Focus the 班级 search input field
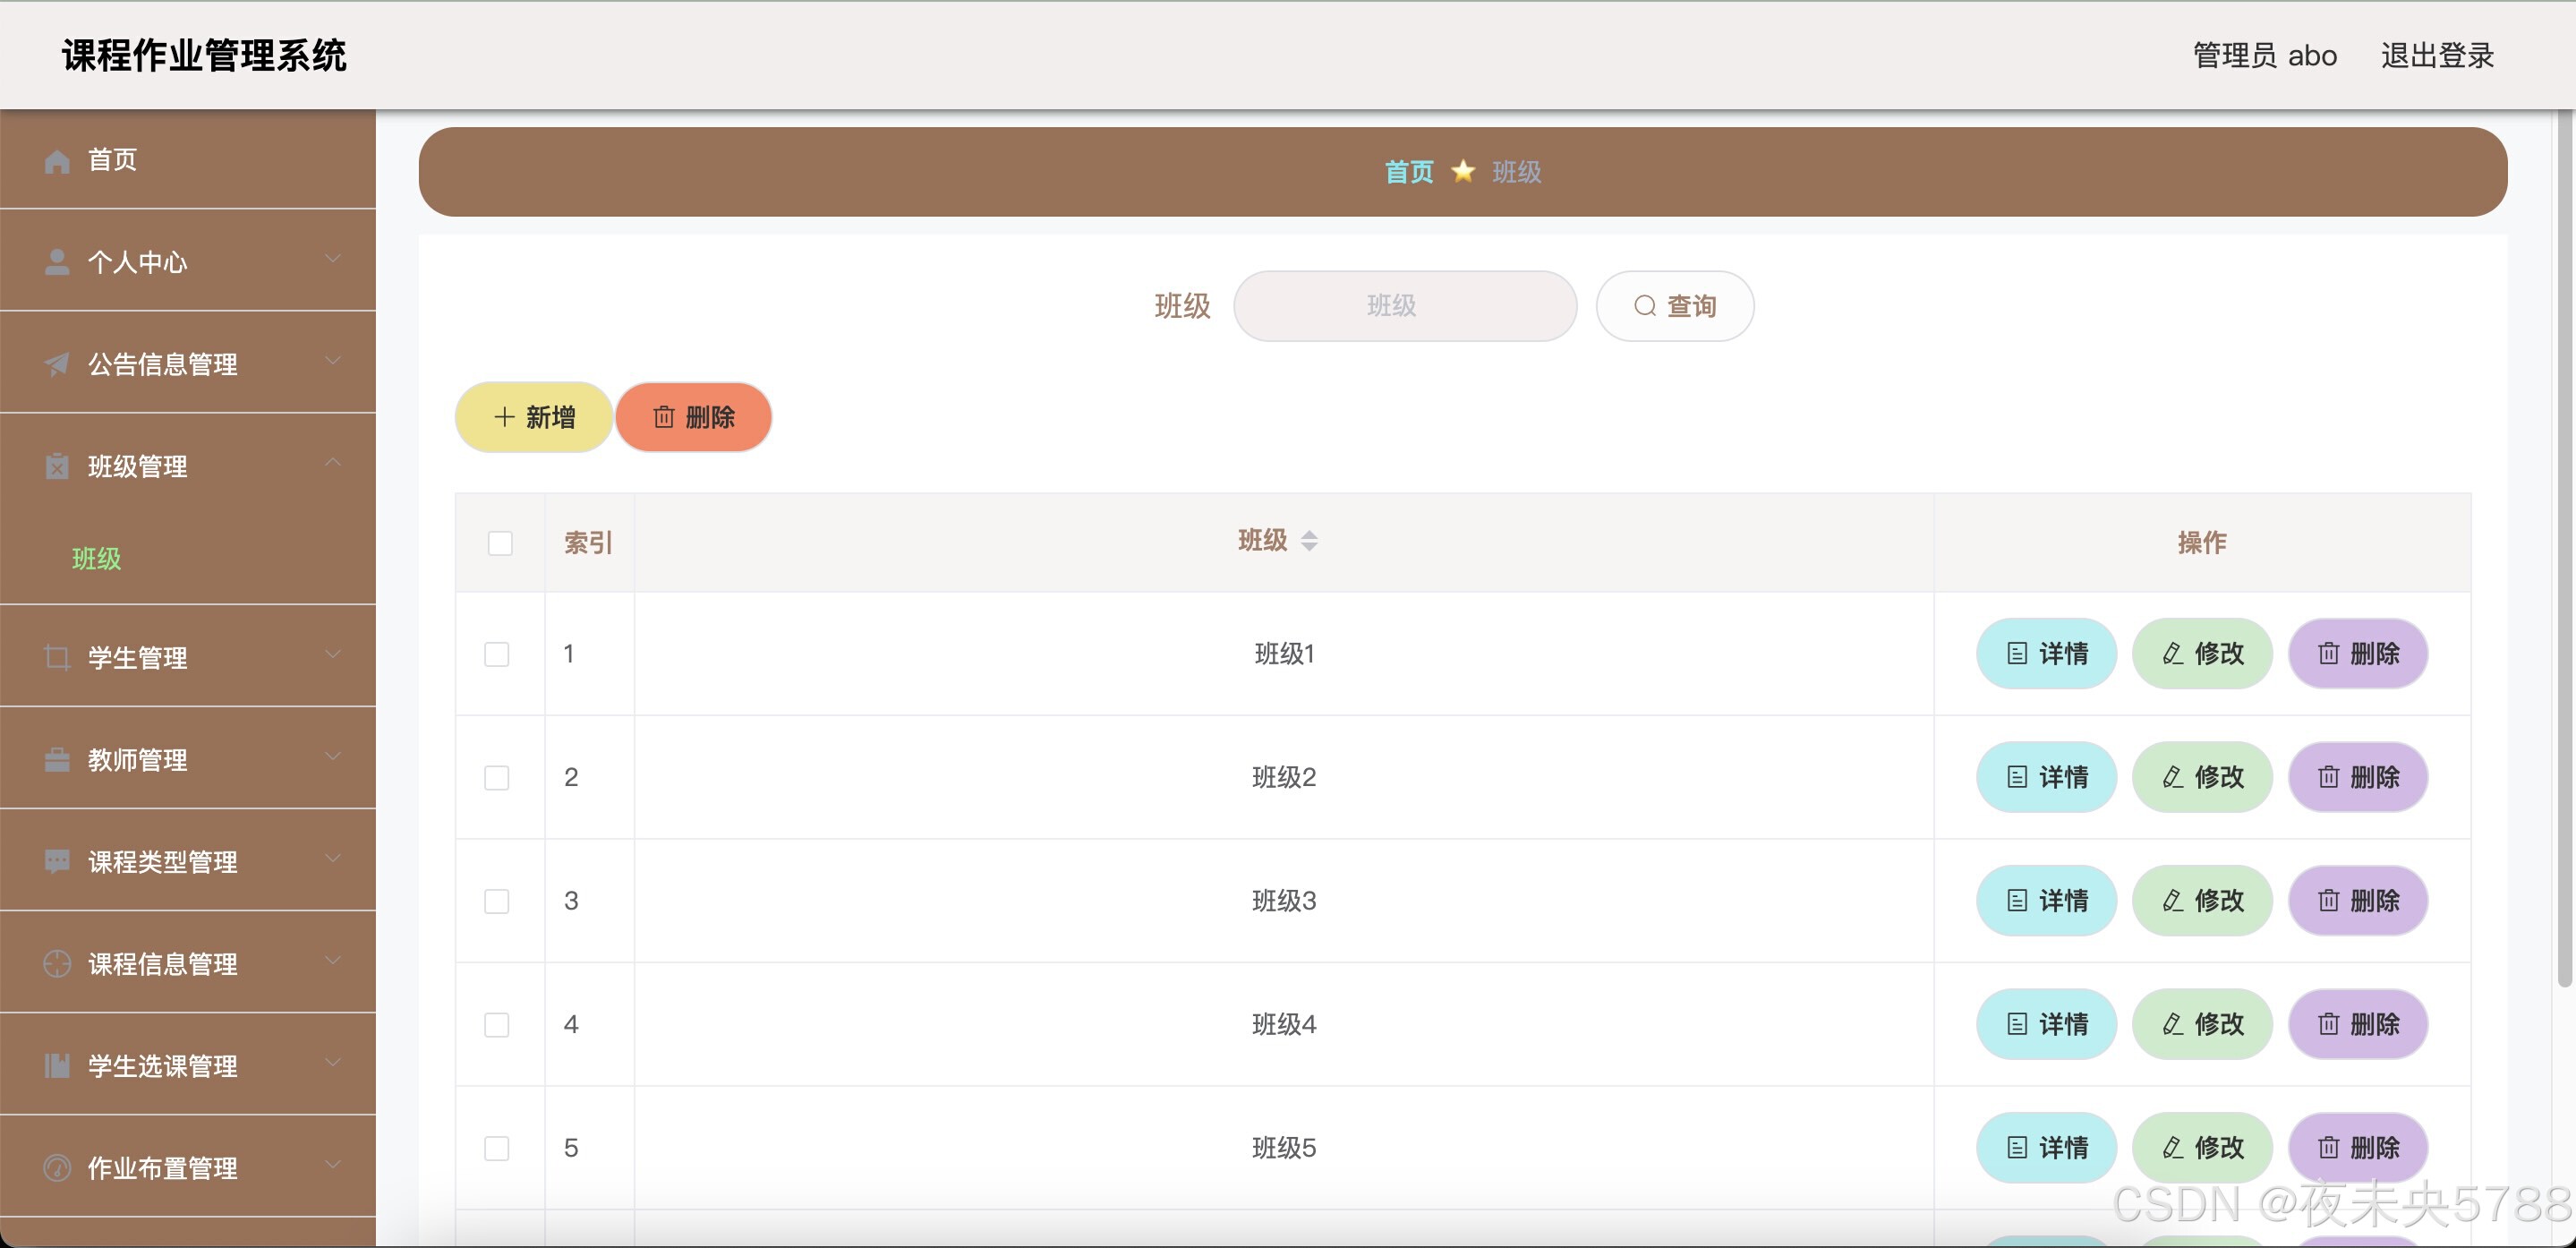The height and width of the screenshot is (1248, 2576). tap(1404, 306)
